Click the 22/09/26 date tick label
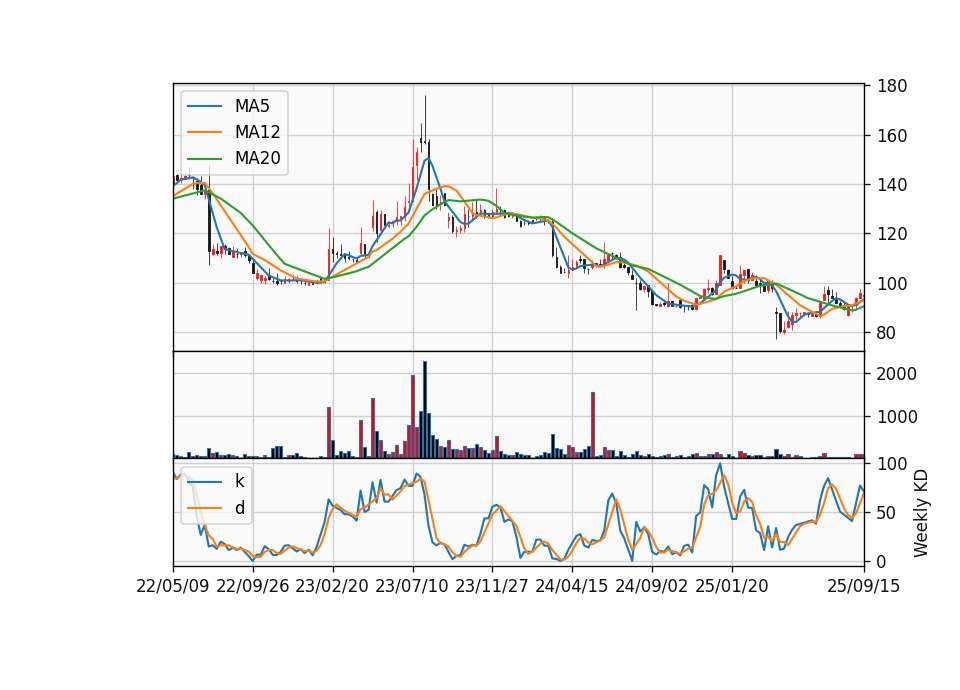960x690 pixels. point(253,586)
